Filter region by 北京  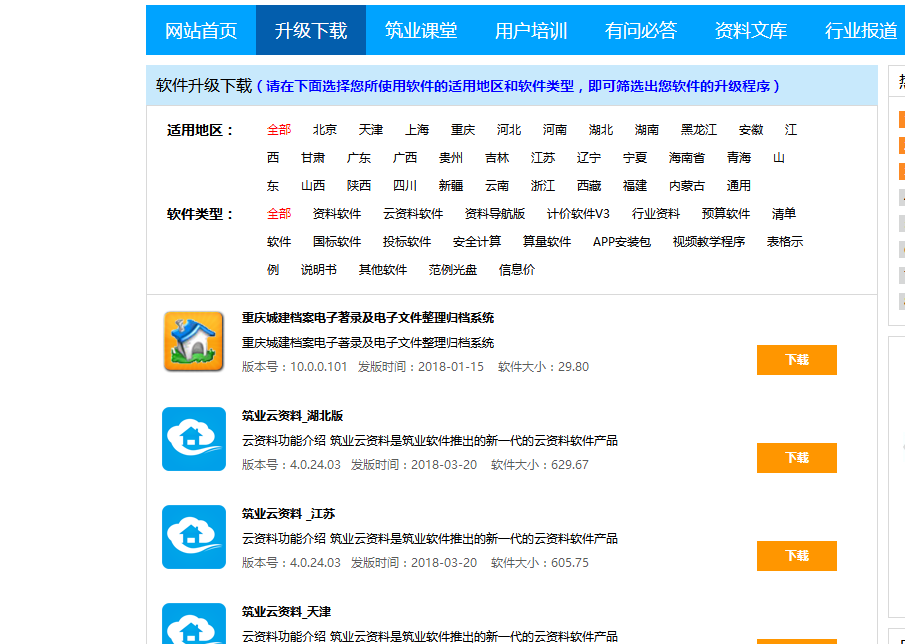(325, 130)
